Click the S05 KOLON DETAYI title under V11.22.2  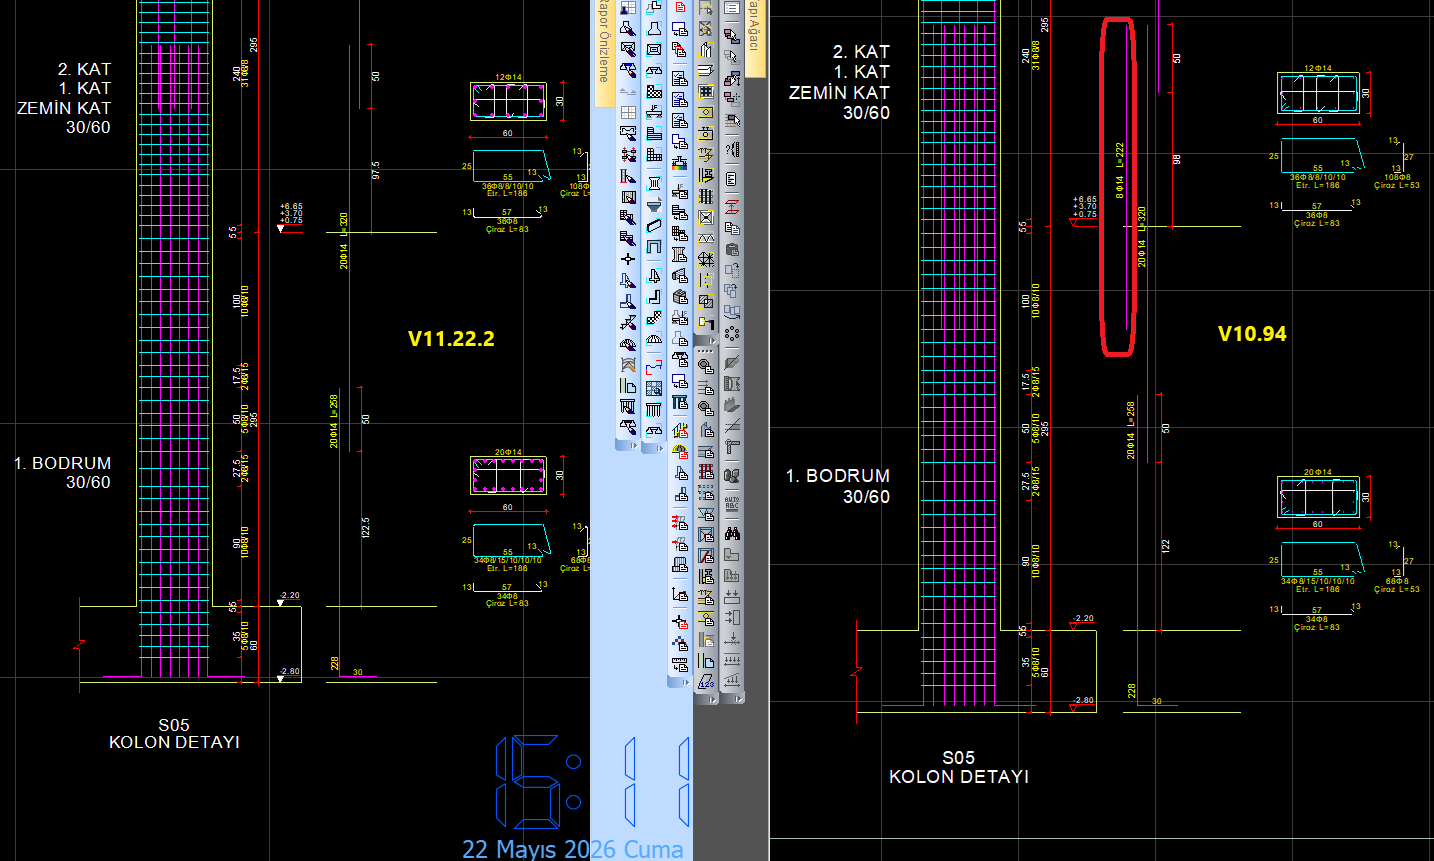174,734
